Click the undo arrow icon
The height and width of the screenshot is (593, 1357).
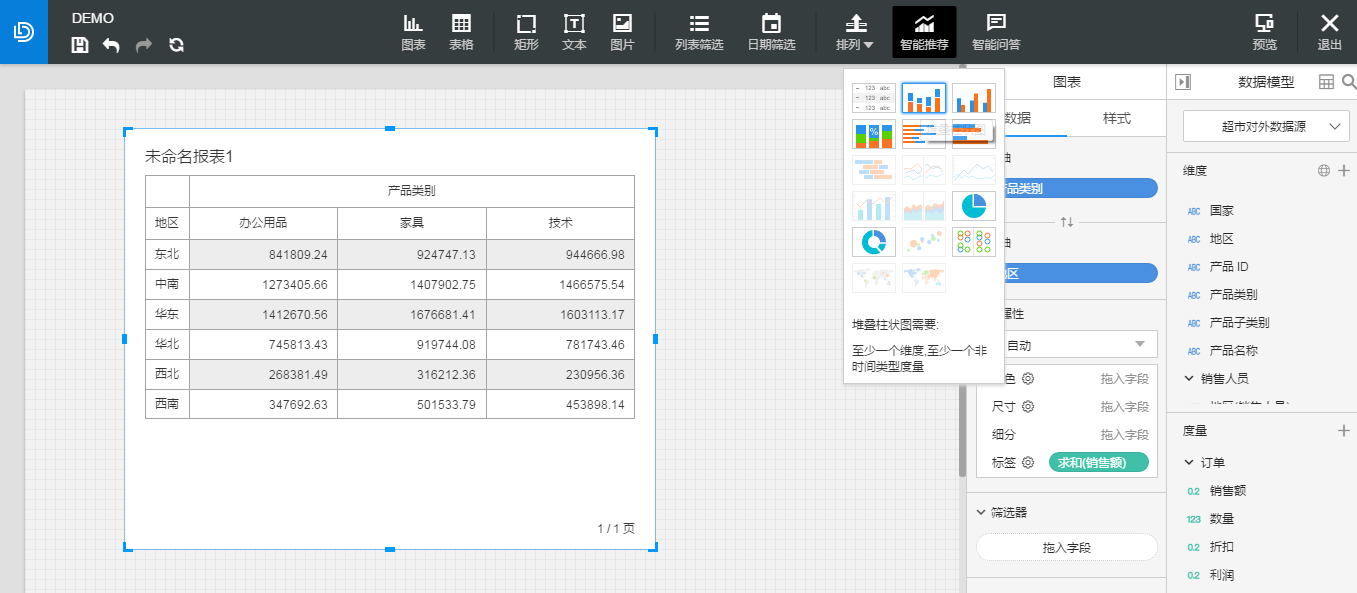click(x=111, y=45)
